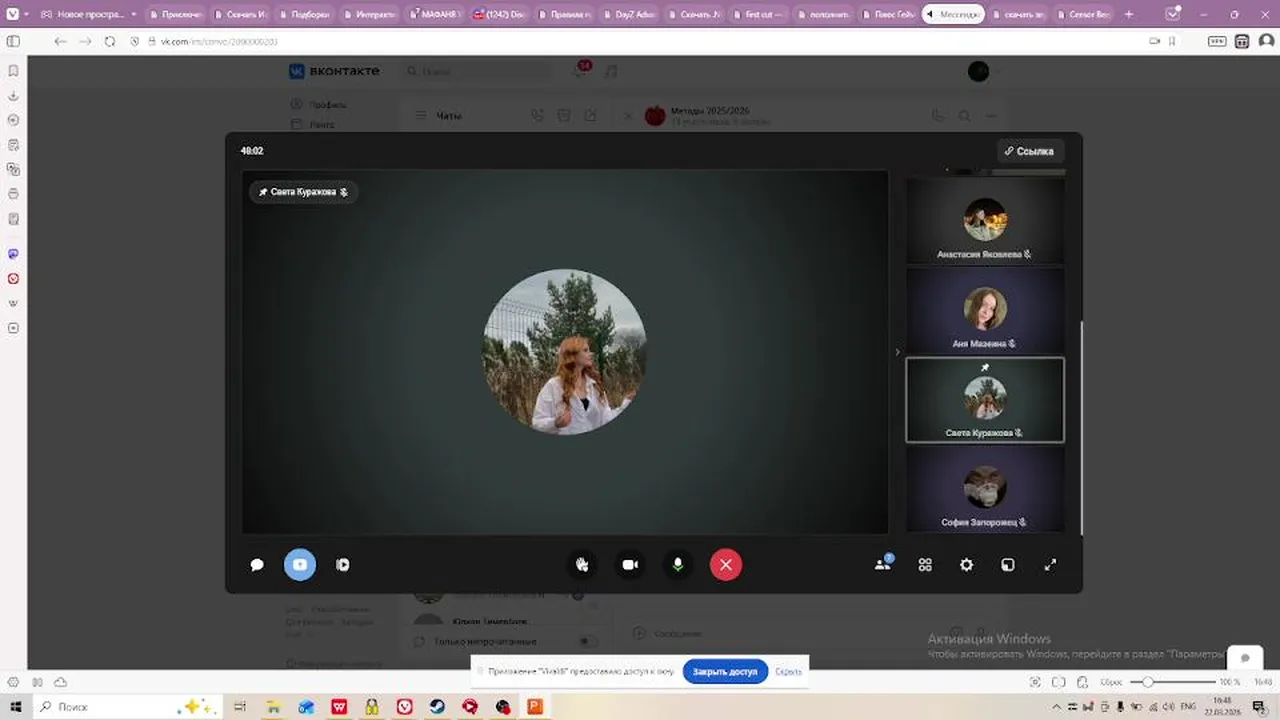
Task: Copy call link via Ссылка button
Action: pos(1030,151)
